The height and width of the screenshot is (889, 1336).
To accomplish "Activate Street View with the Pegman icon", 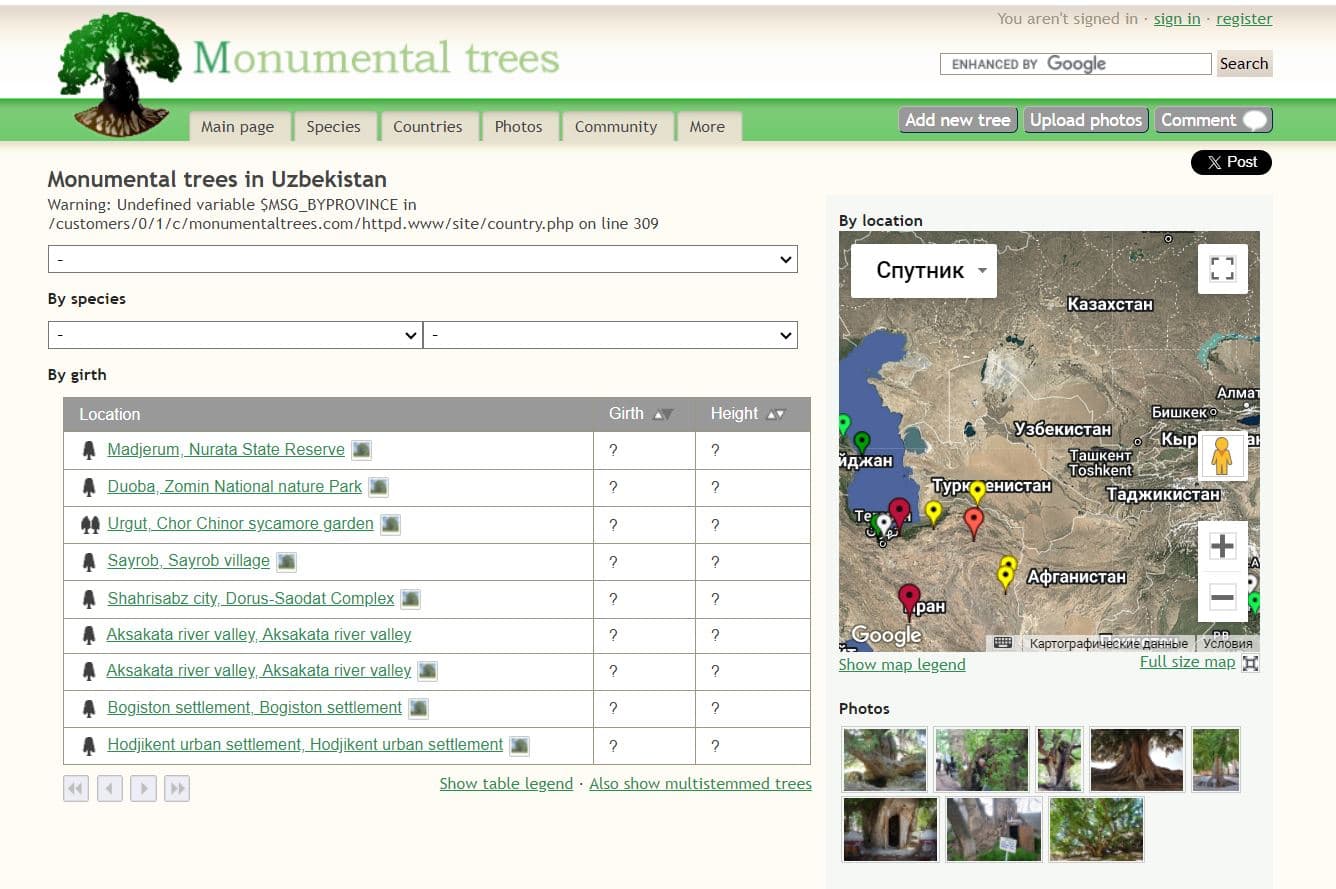I will pyautogui.click(x=1222, y=455).
